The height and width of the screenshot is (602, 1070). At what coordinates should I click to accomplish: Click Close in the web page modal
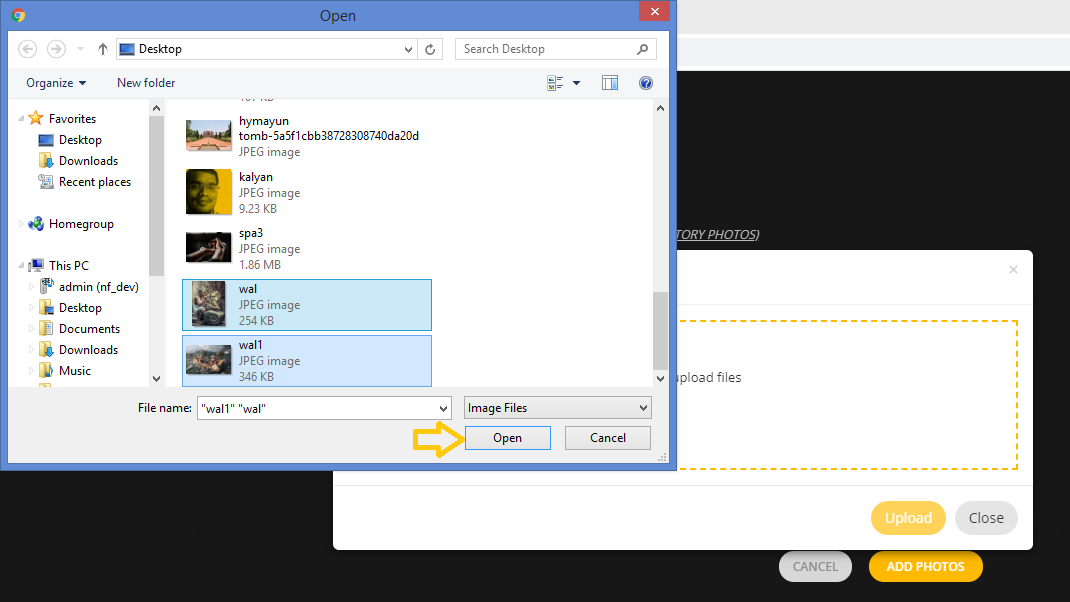(x=986, y=518)
